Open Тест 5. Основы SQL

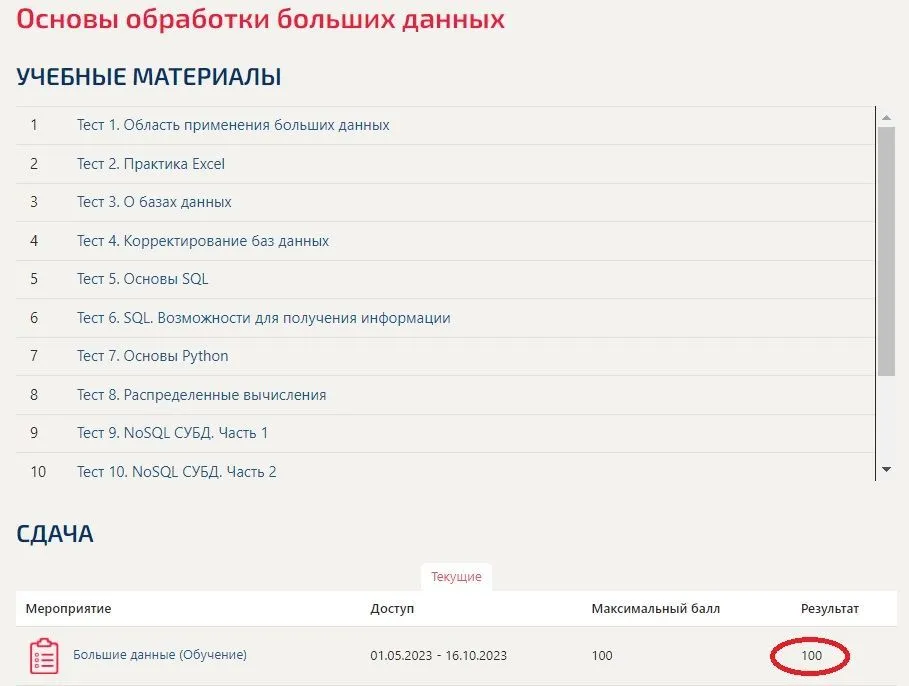(143, 279)
